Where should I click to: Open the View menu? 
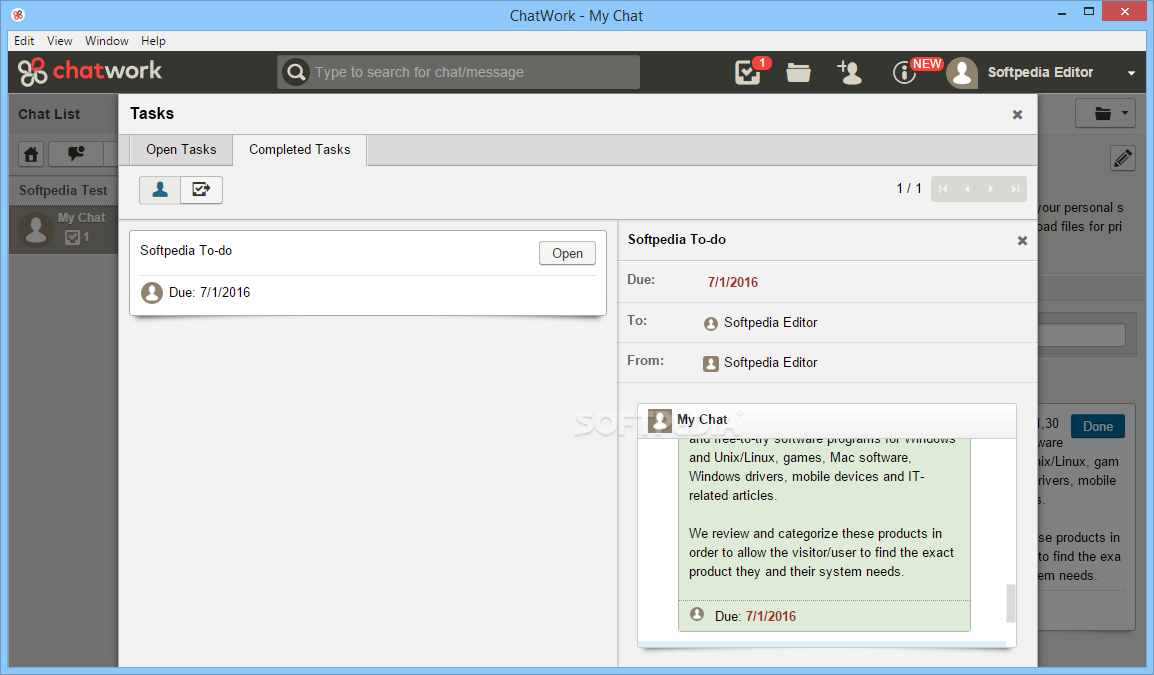[60, 41]
